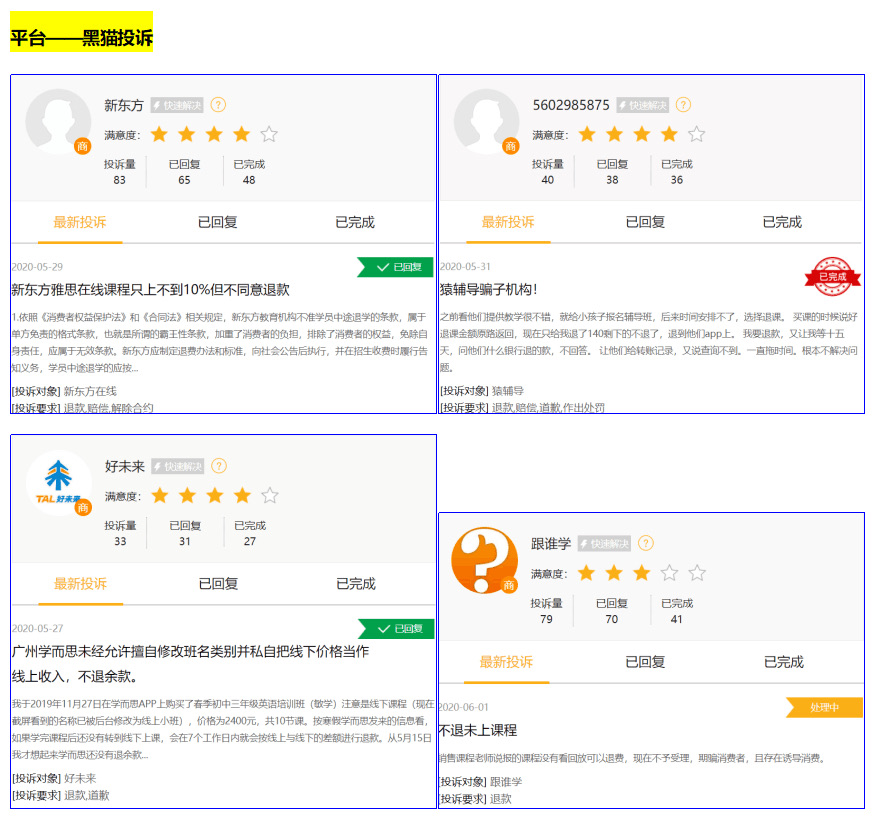Click 好未来 completed count 27
Image resolution: width=880 pixels, height=817 pixels.
pyautogui.click(x=250, y=541)
